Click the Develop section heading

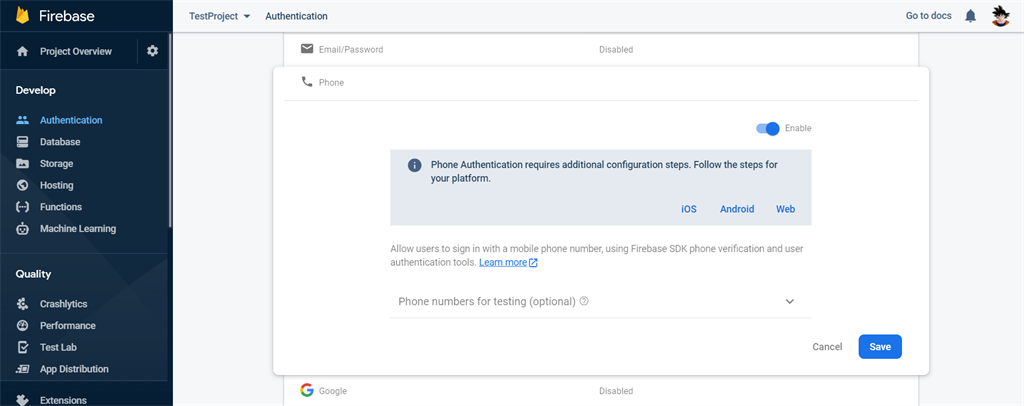click(36, 90)
